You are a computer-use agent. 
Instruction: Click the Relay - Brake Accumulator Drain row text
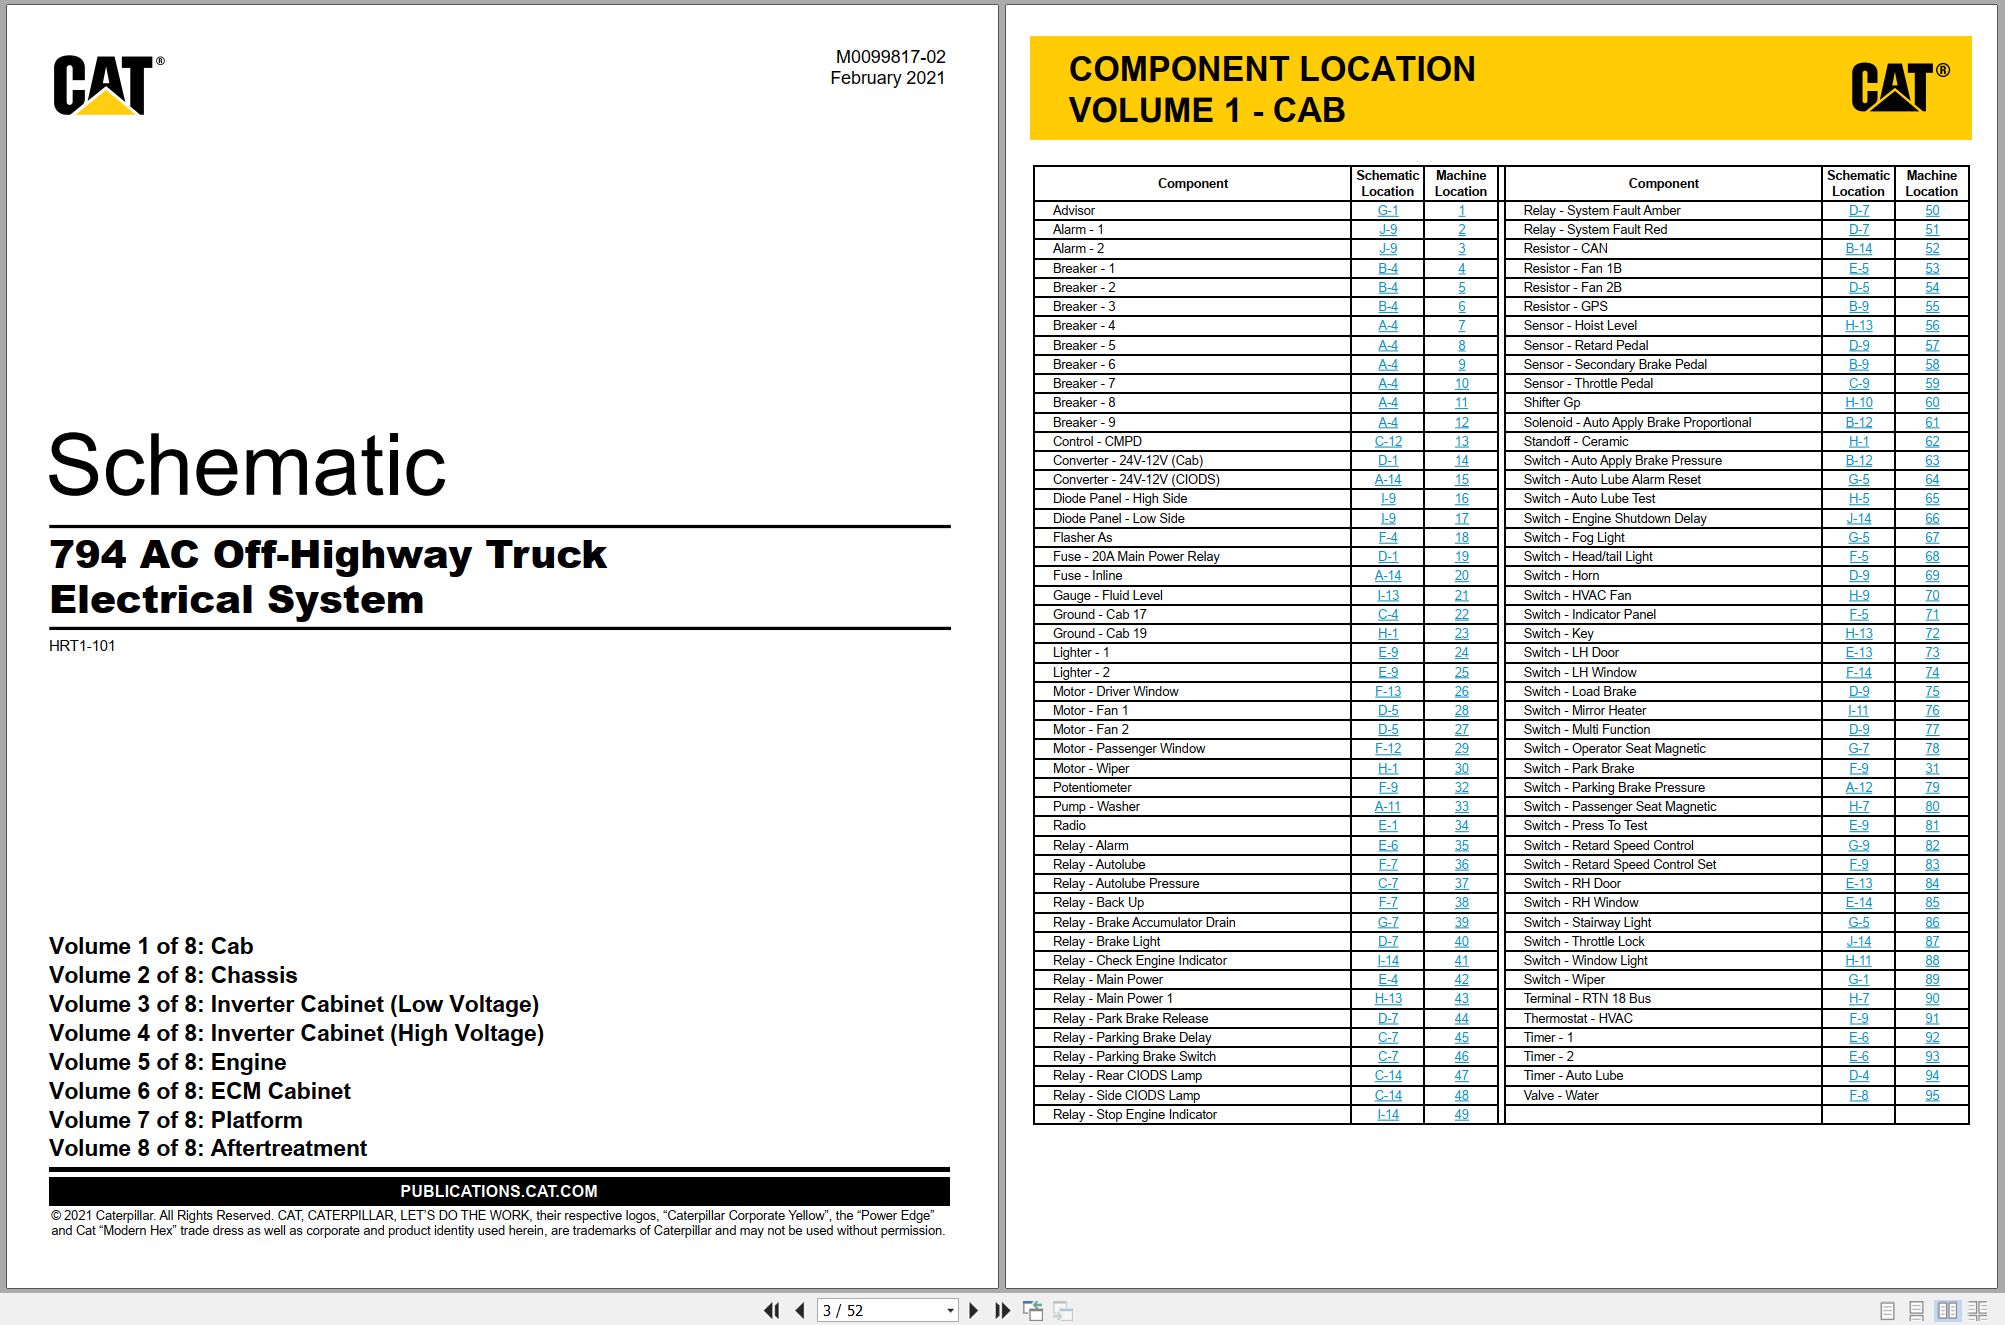[1144, 922]
